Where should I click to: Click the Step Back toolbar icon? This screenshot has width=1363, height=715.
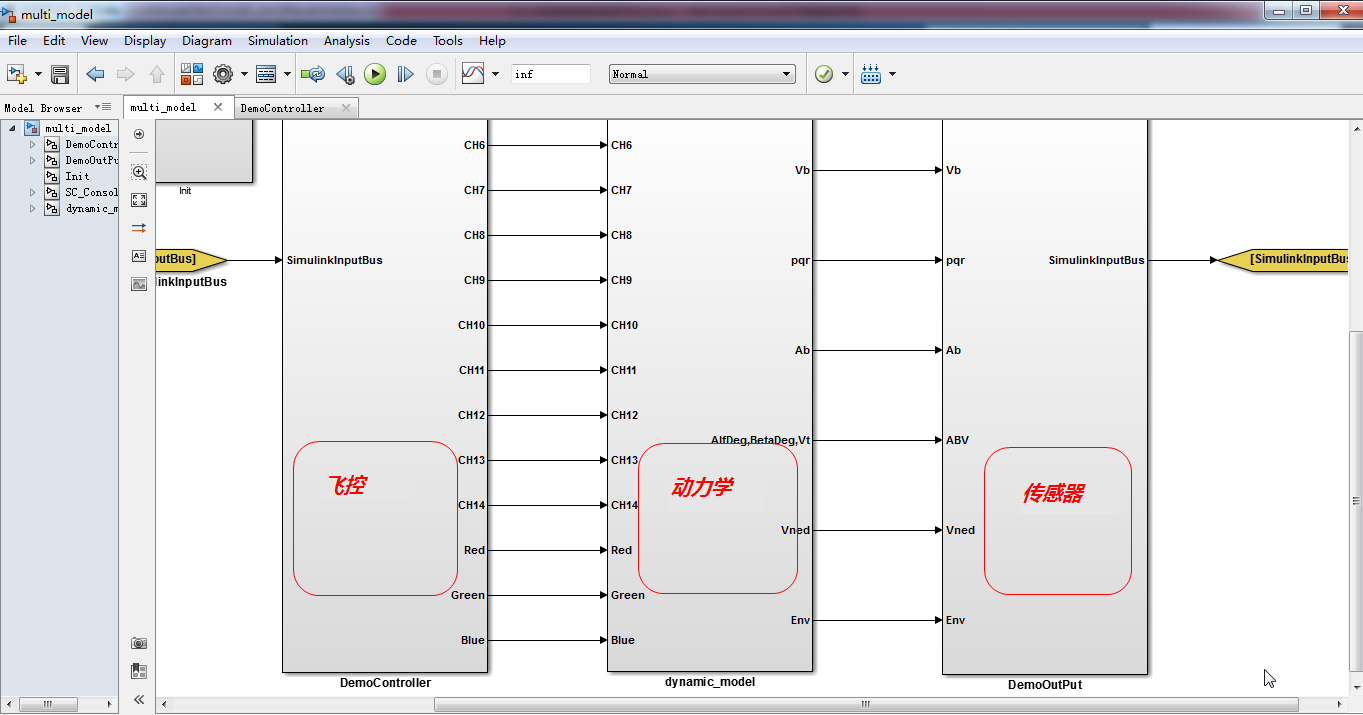345,74
